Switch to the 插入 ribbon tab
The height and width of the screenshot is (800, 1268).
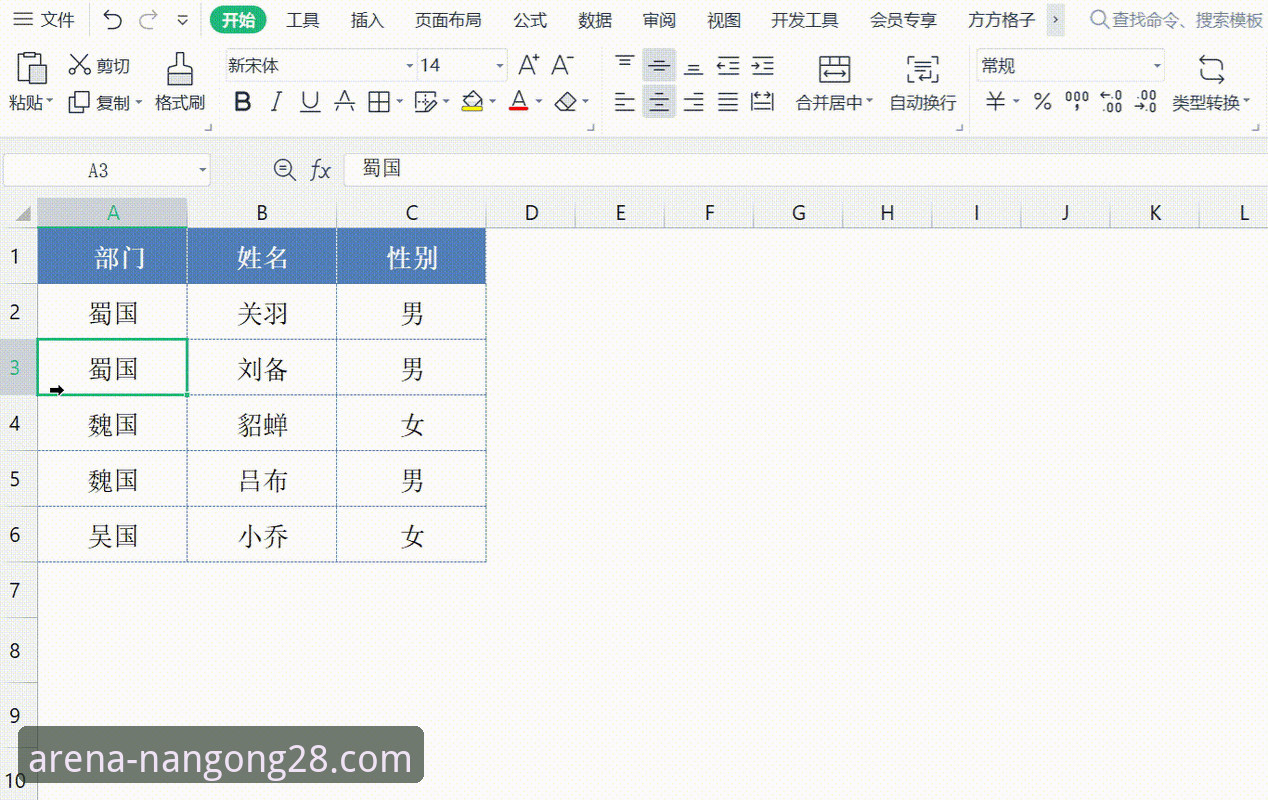367,19
